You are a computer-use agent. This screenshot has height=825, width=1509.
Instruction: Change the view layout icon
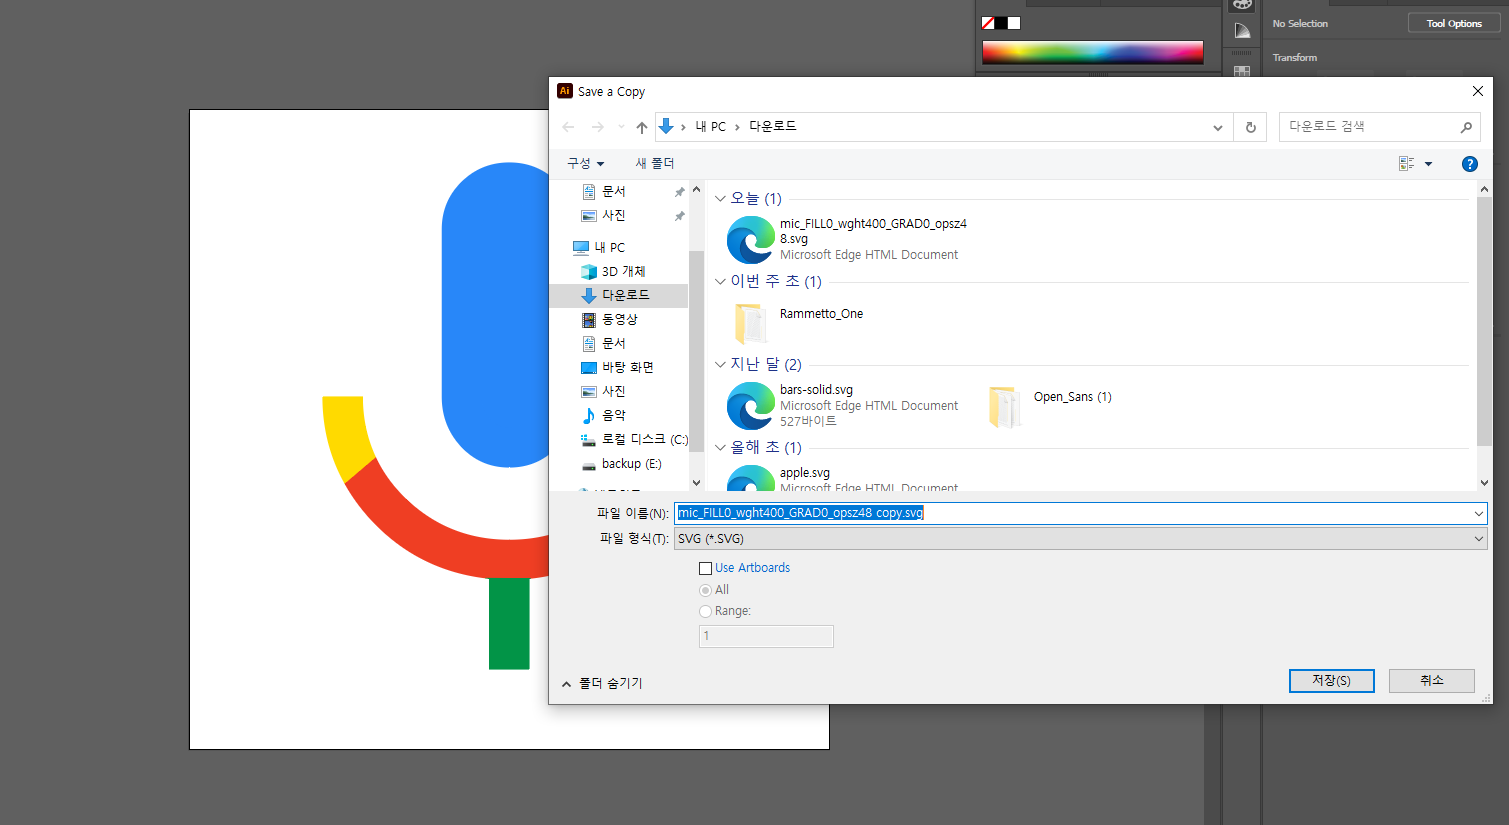(1406, 164)
